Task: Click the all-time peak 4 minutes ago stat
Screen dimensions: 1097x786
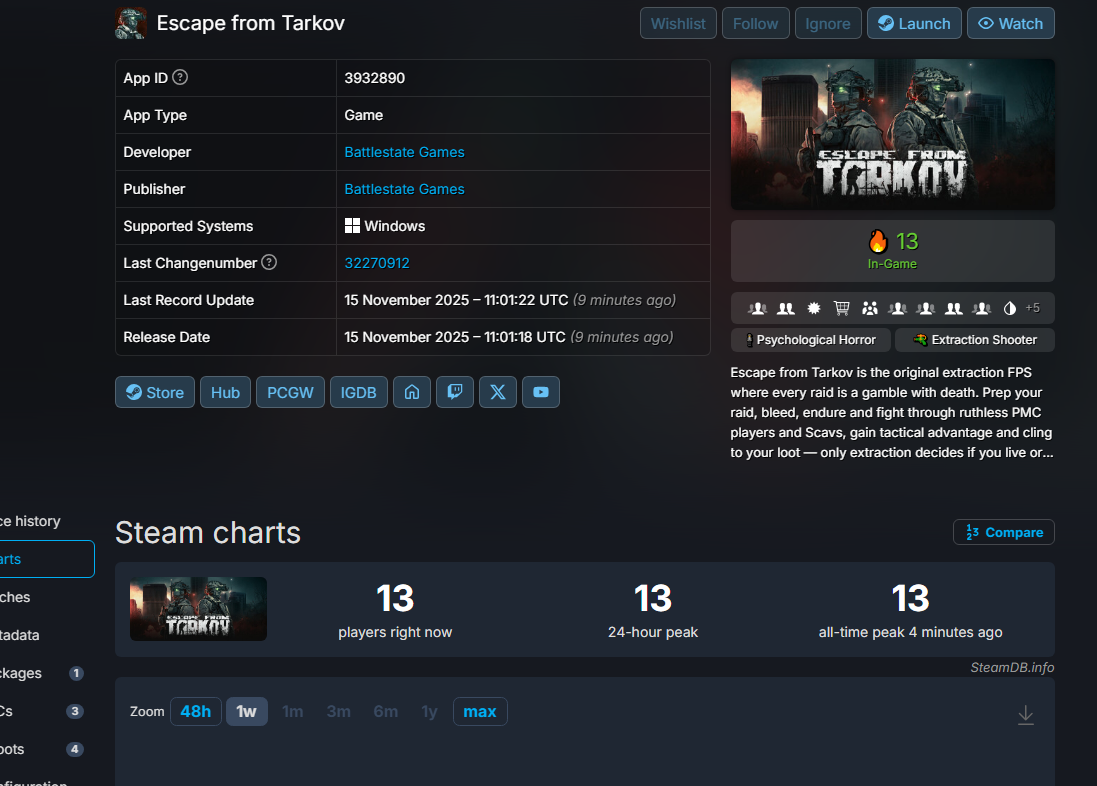Action: pyautogui.click(x=910, y=610)
